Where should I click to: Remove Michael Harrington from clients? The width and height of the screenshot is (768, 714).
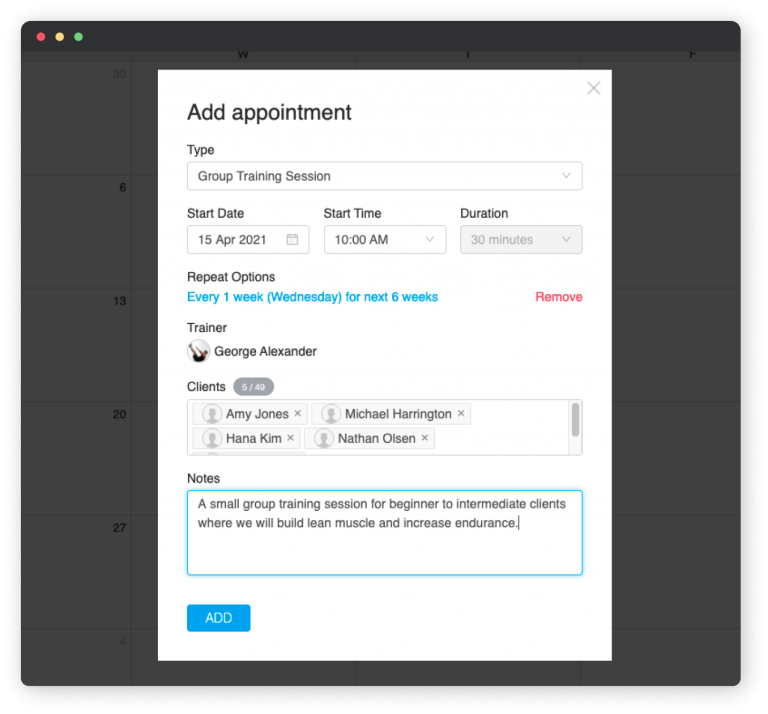[x=461, y=413]
